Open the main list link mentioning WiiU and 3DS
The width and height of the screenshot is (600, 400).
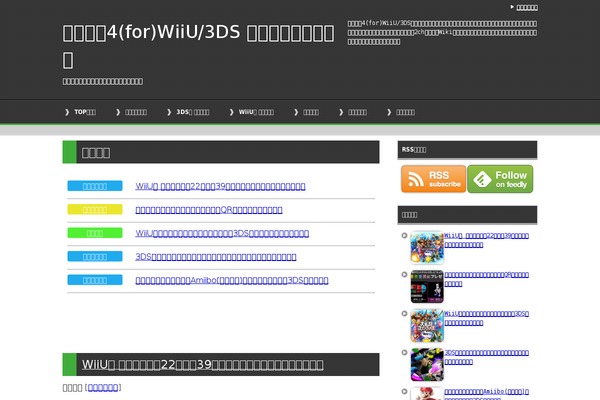pyautogui.click(x=222, y=233)
